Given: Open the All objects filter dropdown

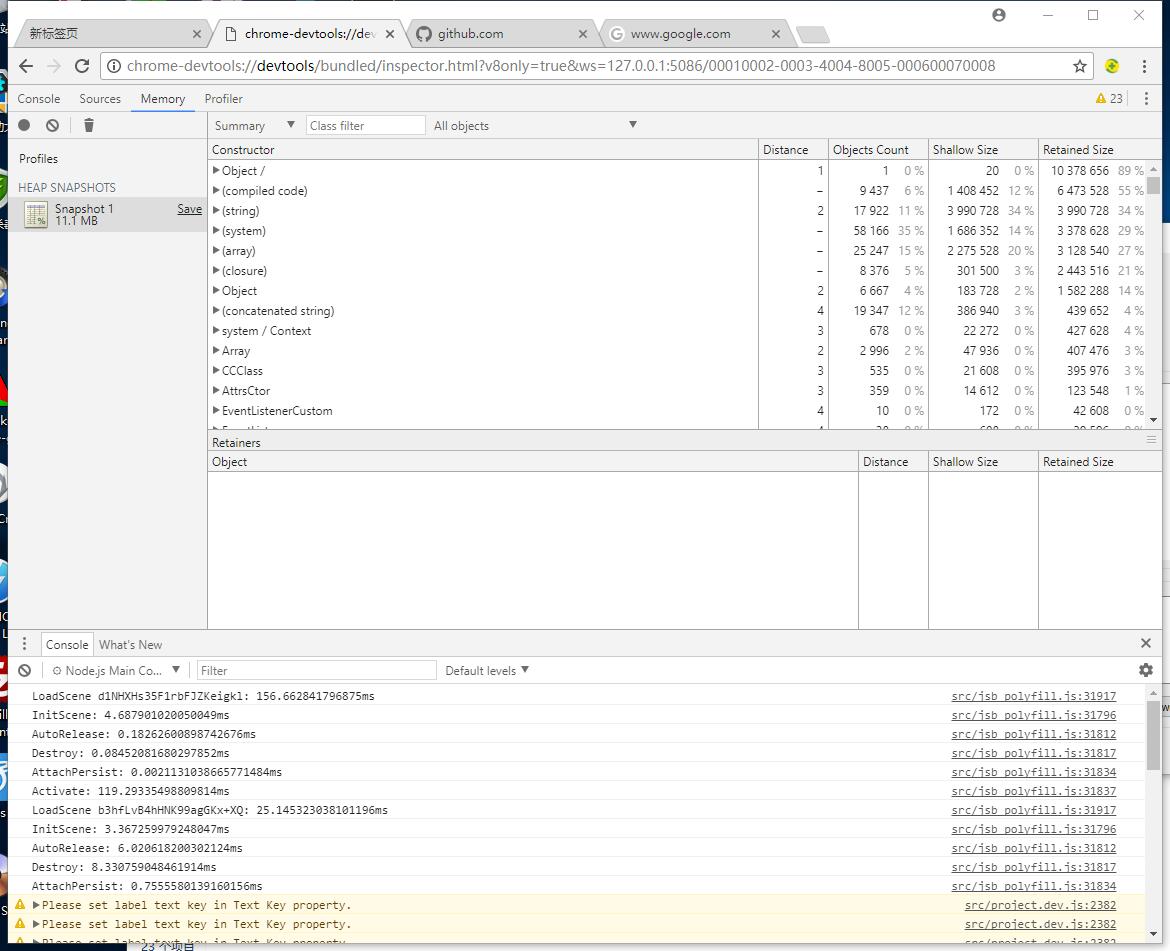Looking at the screenshot, I should point(534,126).
